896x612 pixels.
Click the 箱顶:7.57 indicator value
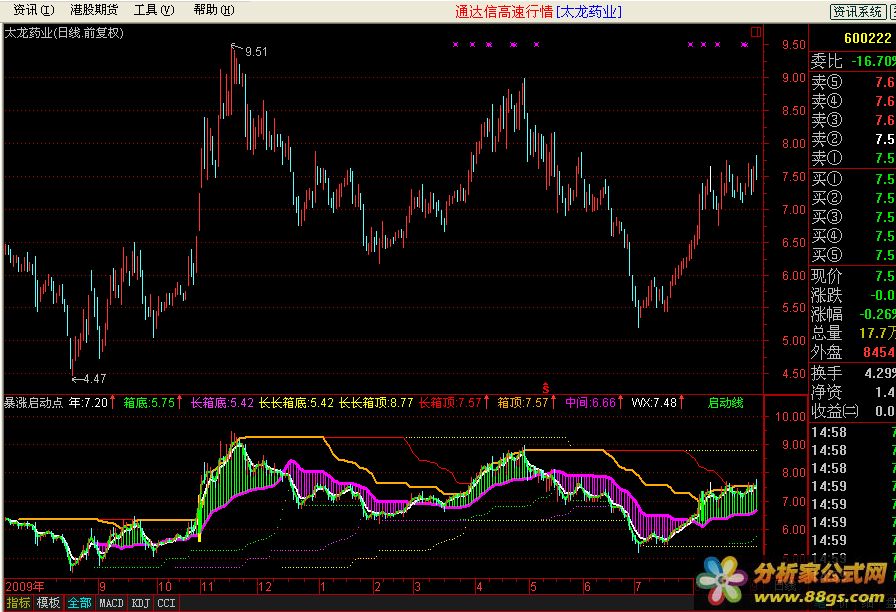click(x=522, y=403)
